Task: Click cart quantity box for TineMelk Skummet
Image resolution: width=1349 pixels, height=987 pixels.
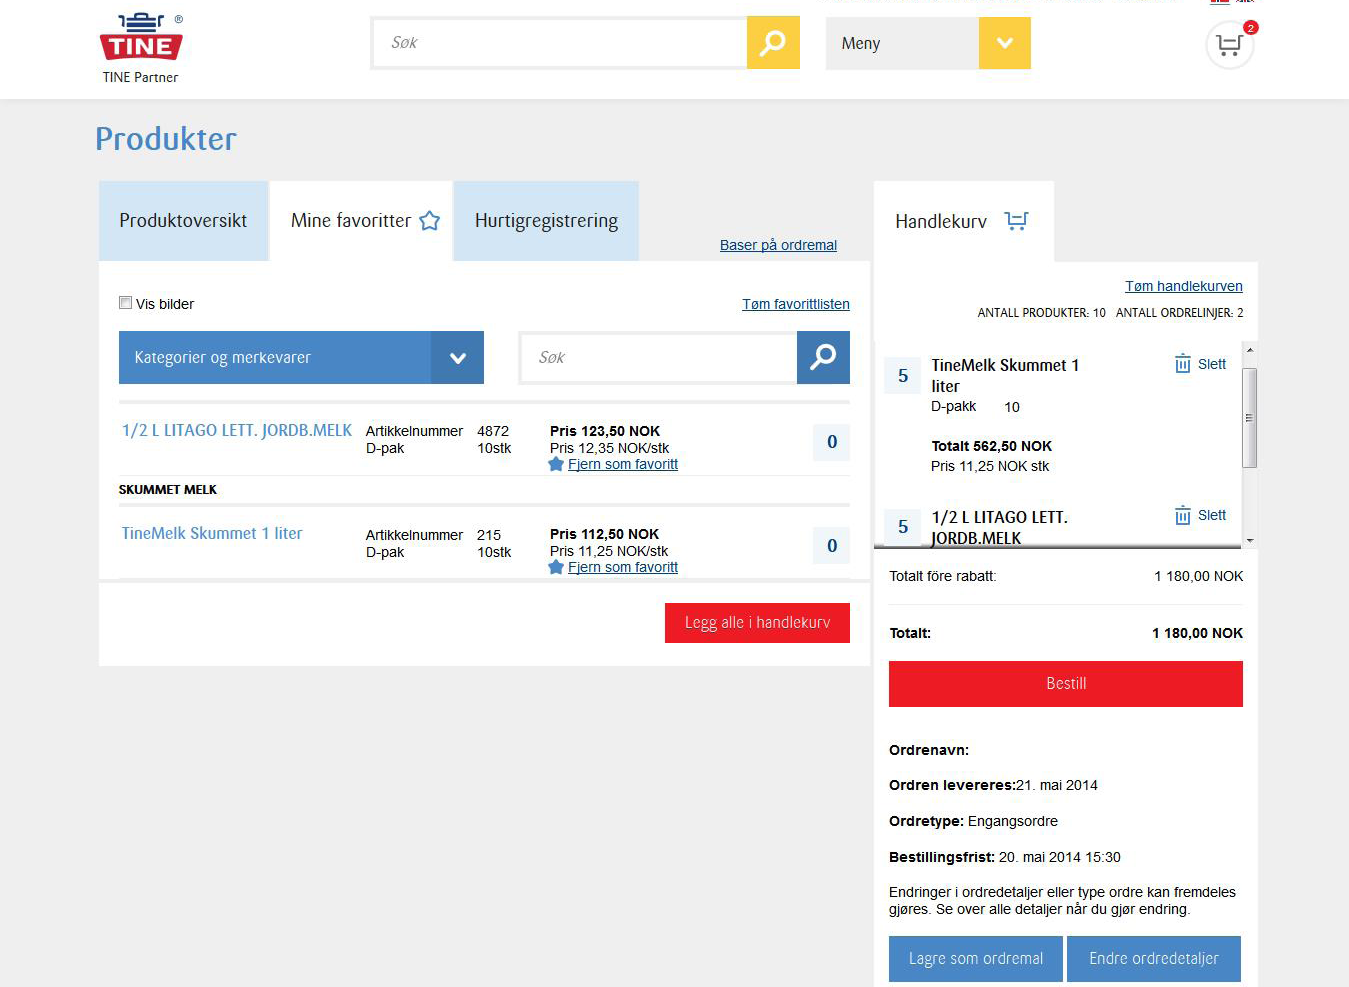Action: 903,376
